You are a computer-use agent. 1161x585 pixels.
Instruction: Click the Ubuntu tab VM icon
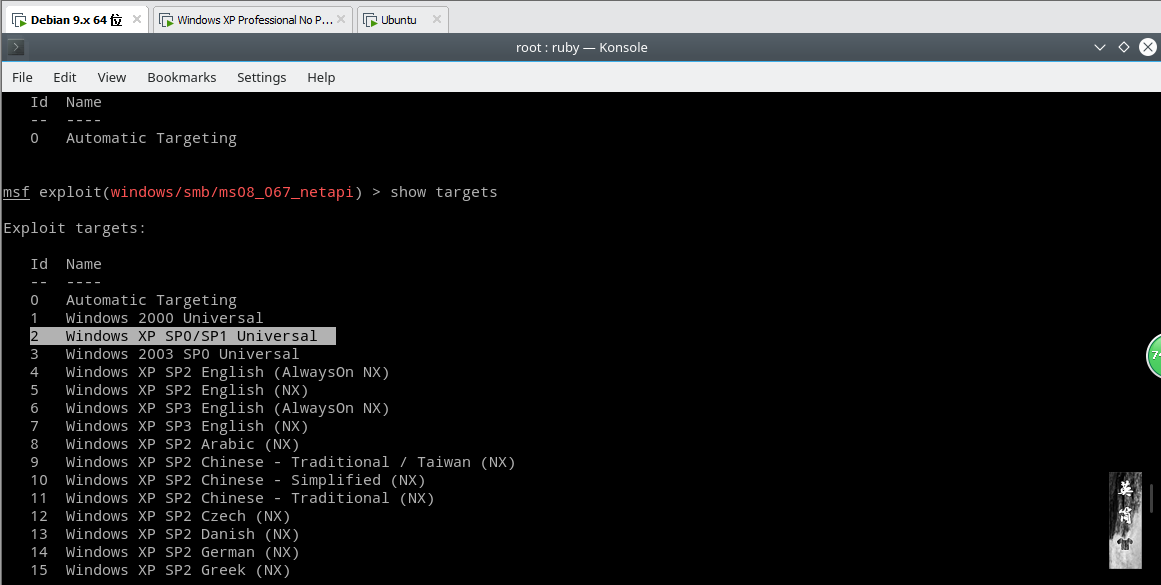(370, 20)
